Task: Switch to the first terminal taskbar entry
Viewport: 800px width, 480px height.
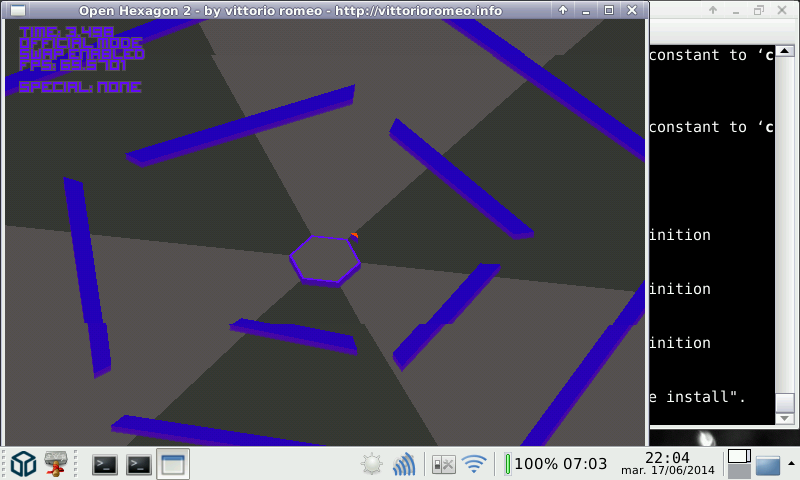Action: coord(105,464)
